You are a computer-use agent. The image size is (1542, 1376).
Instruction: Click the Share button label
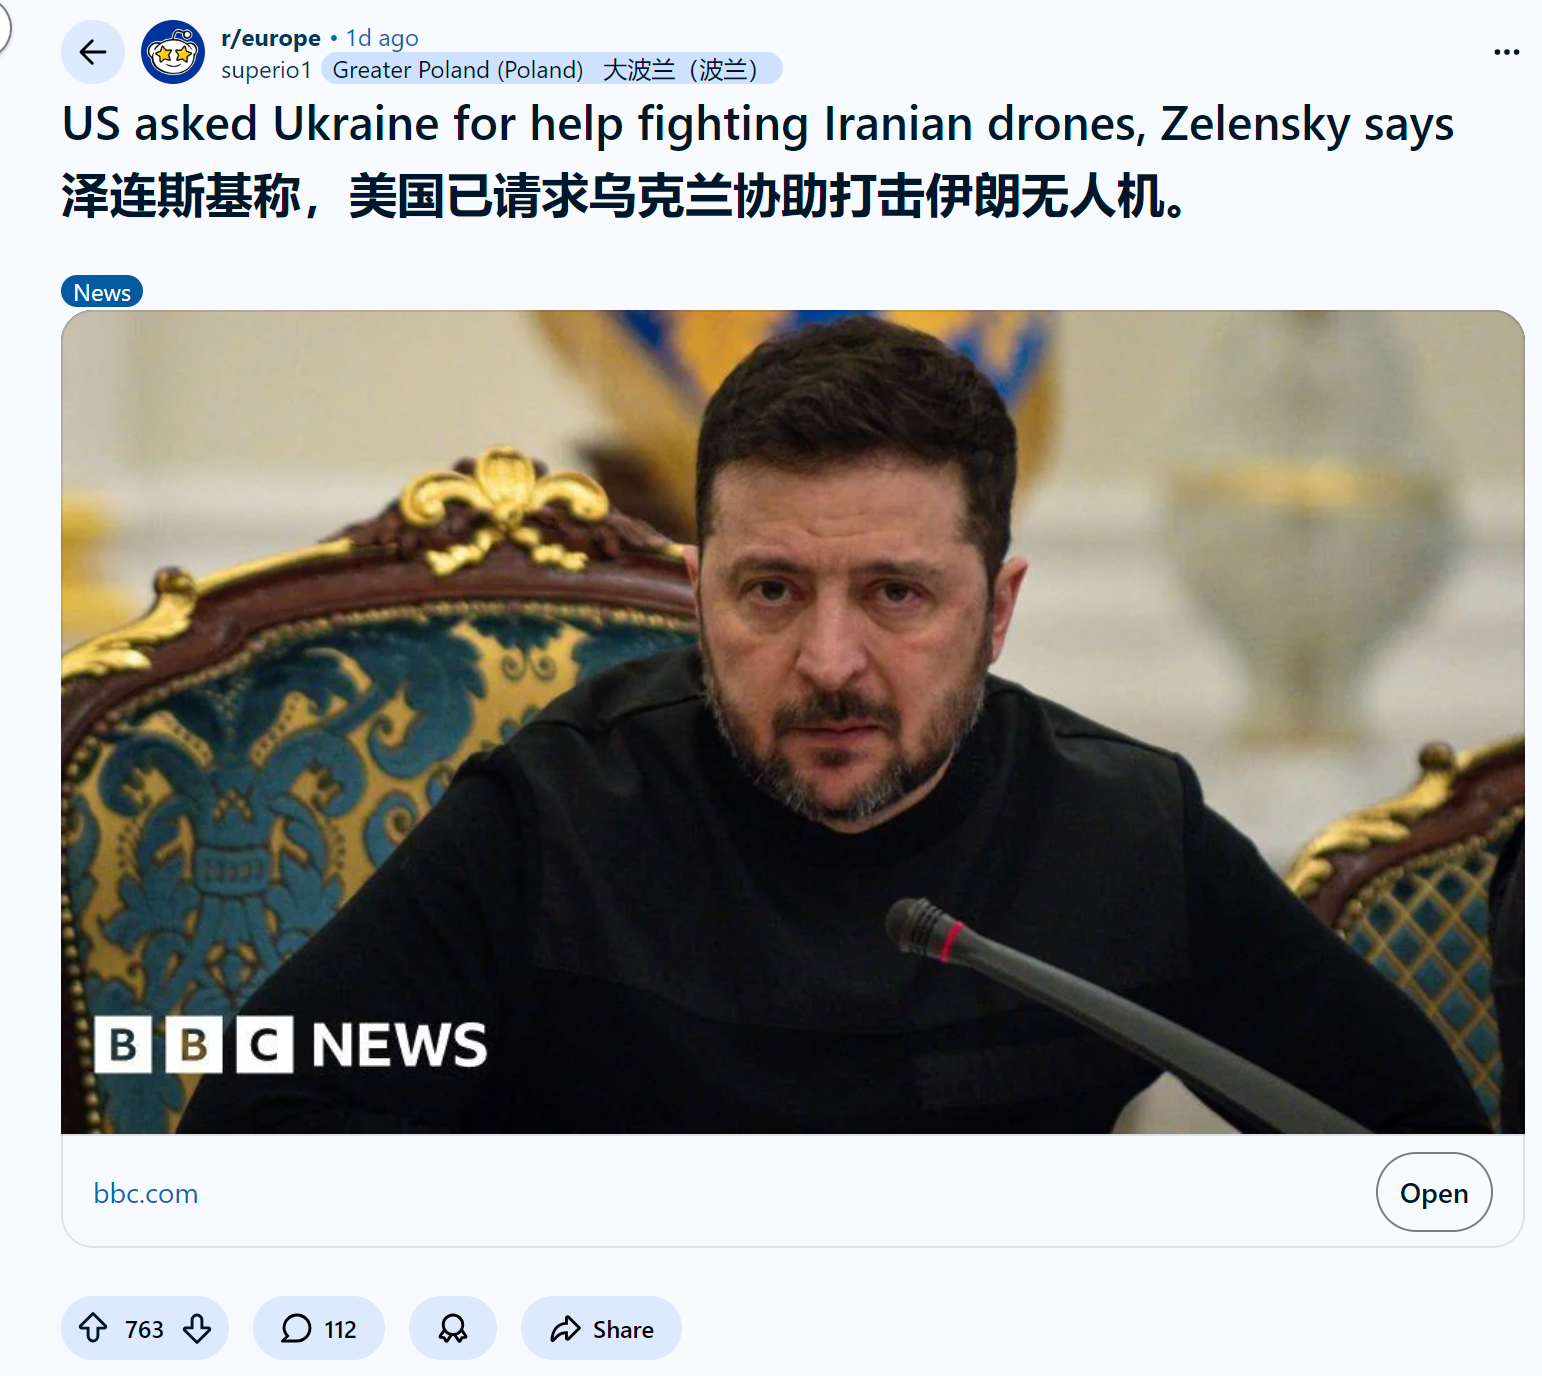tap(623, 1329)
